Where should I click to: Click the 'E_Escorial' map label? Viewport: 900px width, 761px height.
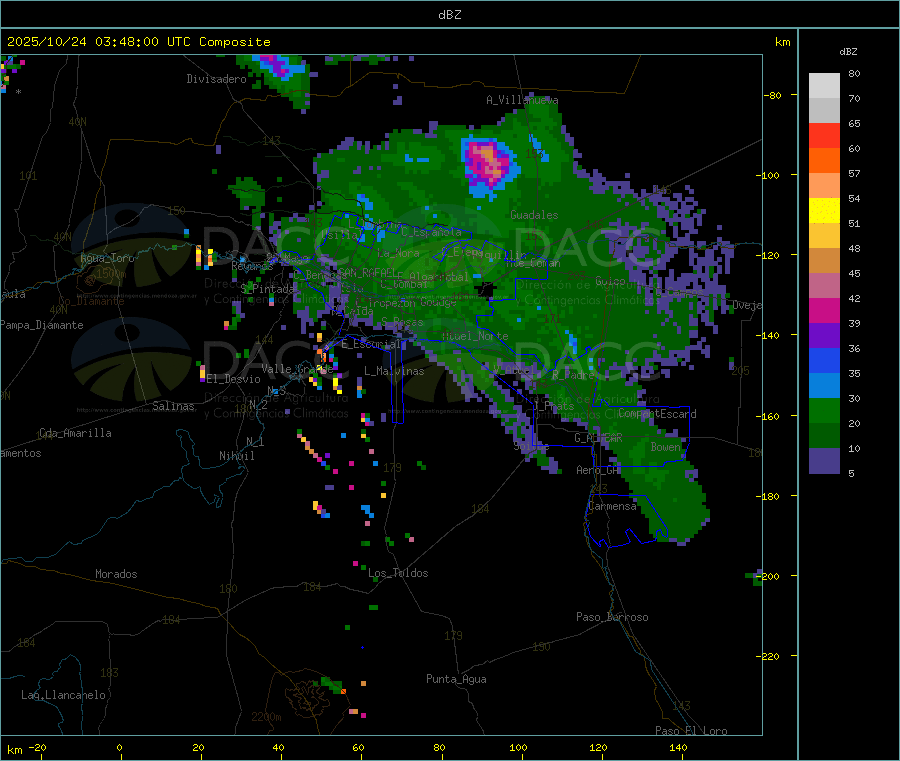pyautogui.click(x=371, y=344)
